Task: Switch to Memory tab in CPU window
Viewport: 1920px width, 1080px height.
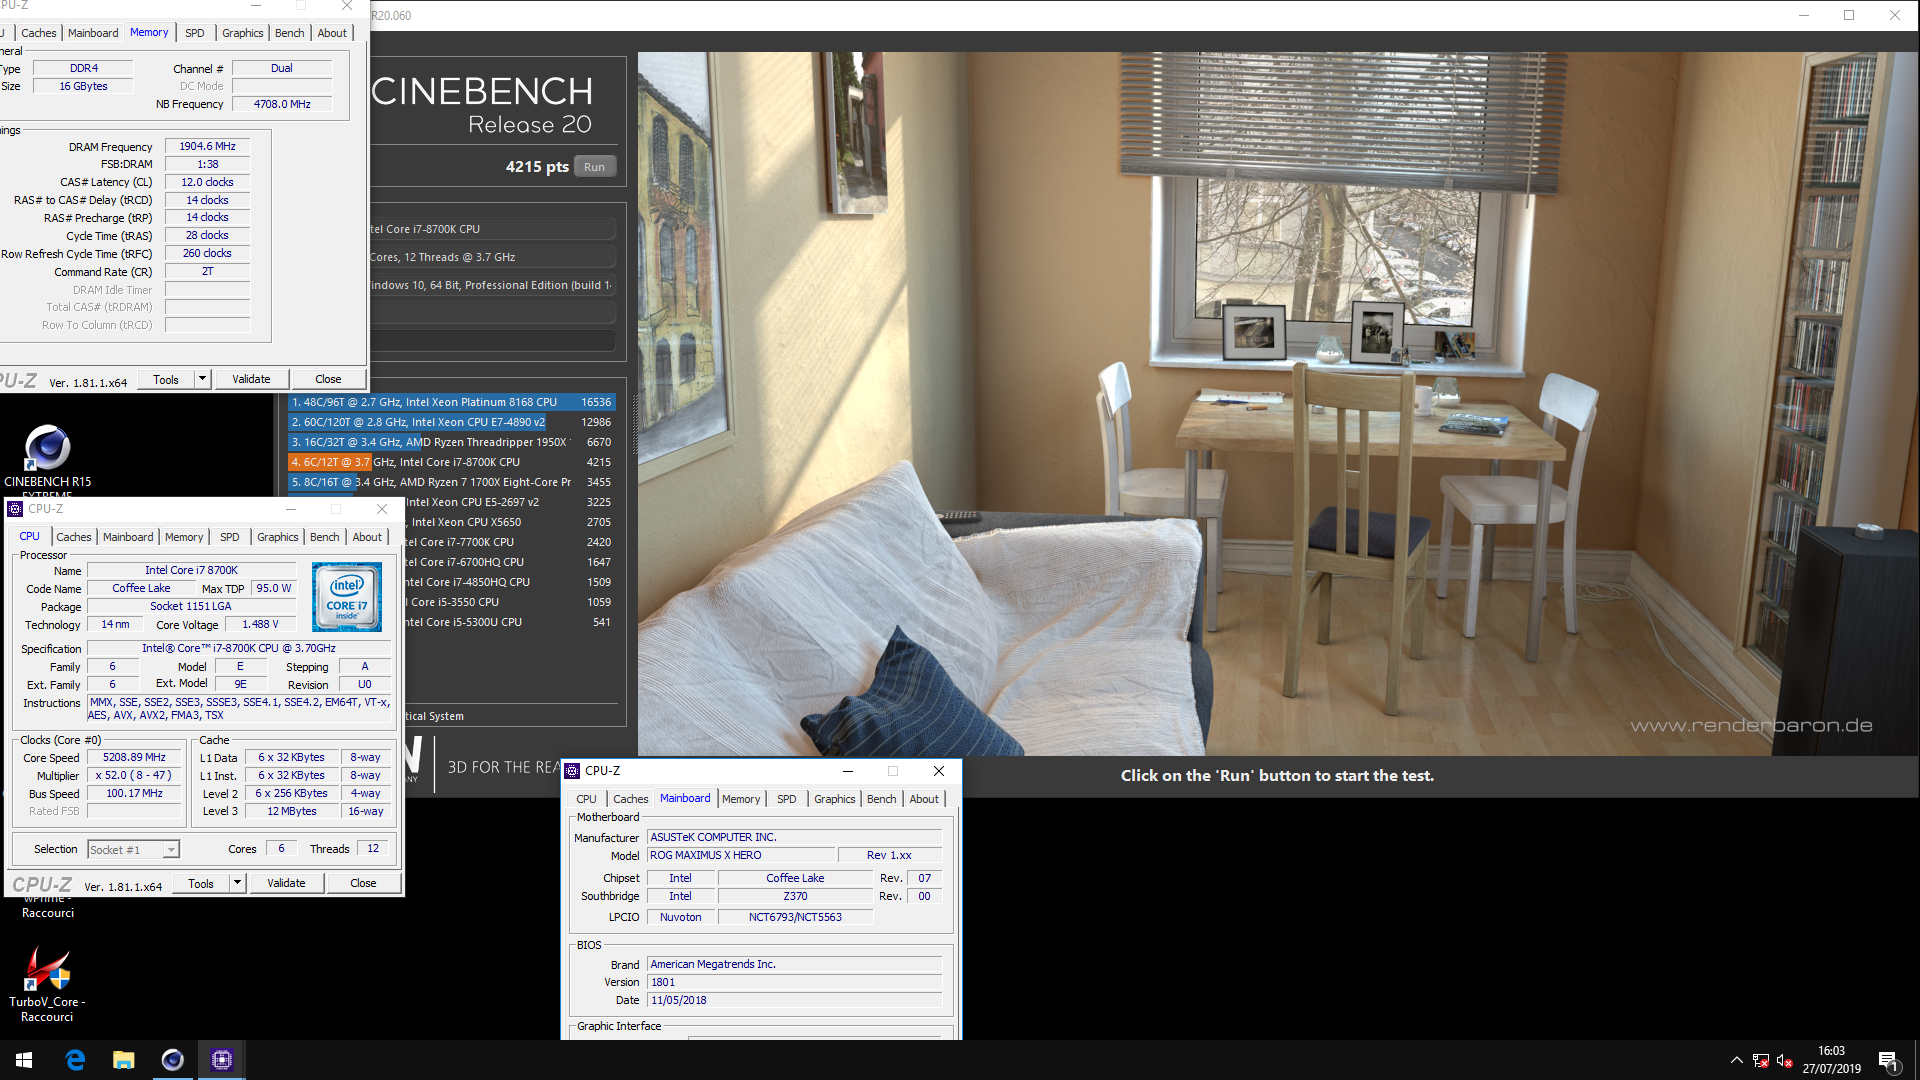Action: click(184, 537)
